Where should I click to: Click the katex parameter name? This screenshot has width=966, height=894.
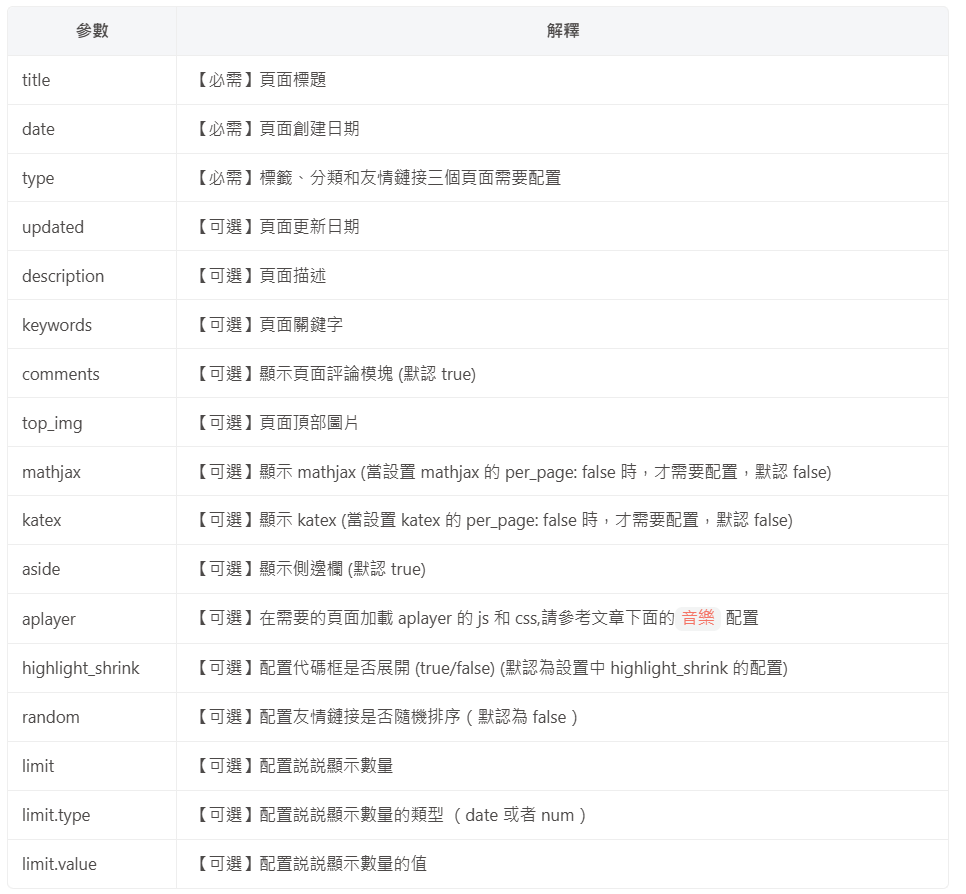(x=41, y=520)
